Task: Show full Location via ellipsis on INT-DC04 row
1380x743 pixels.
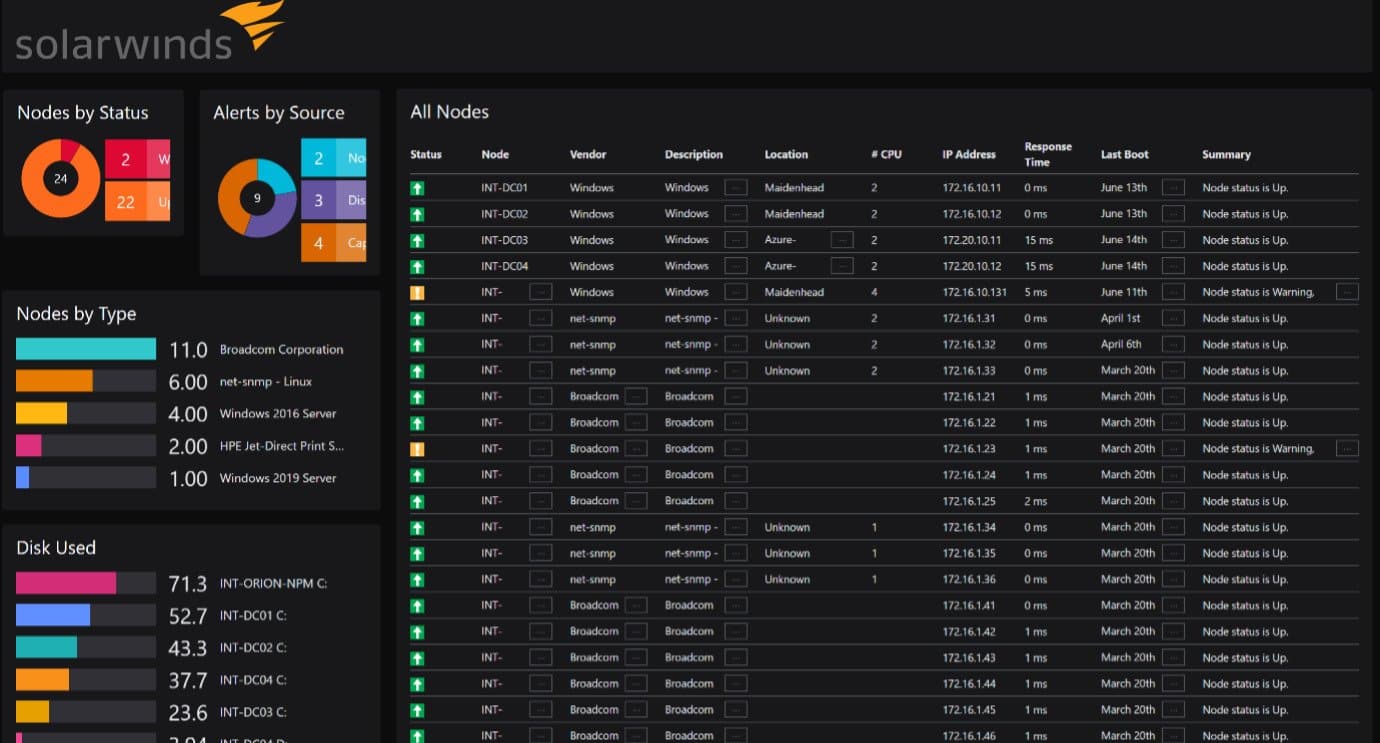Action: 842,266
